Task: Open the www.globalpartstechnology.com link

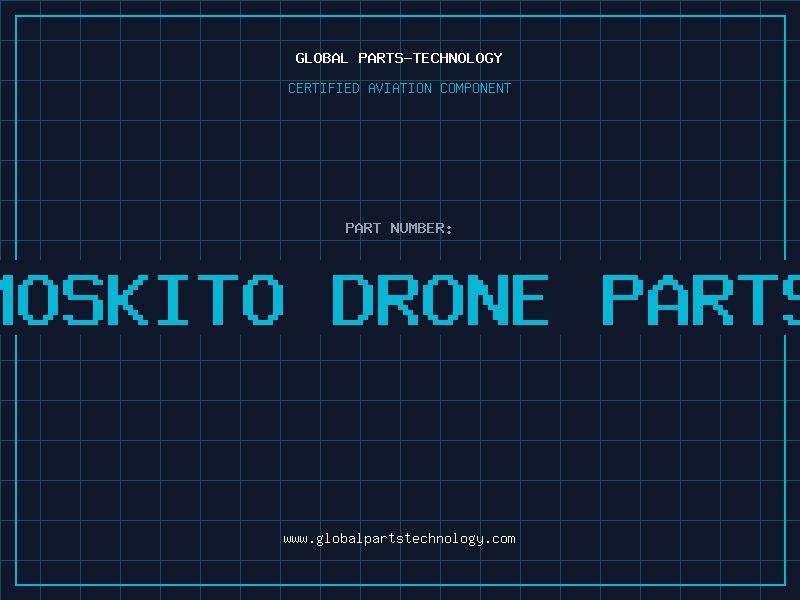Action: pyautogui.click(x=399, y=539)
